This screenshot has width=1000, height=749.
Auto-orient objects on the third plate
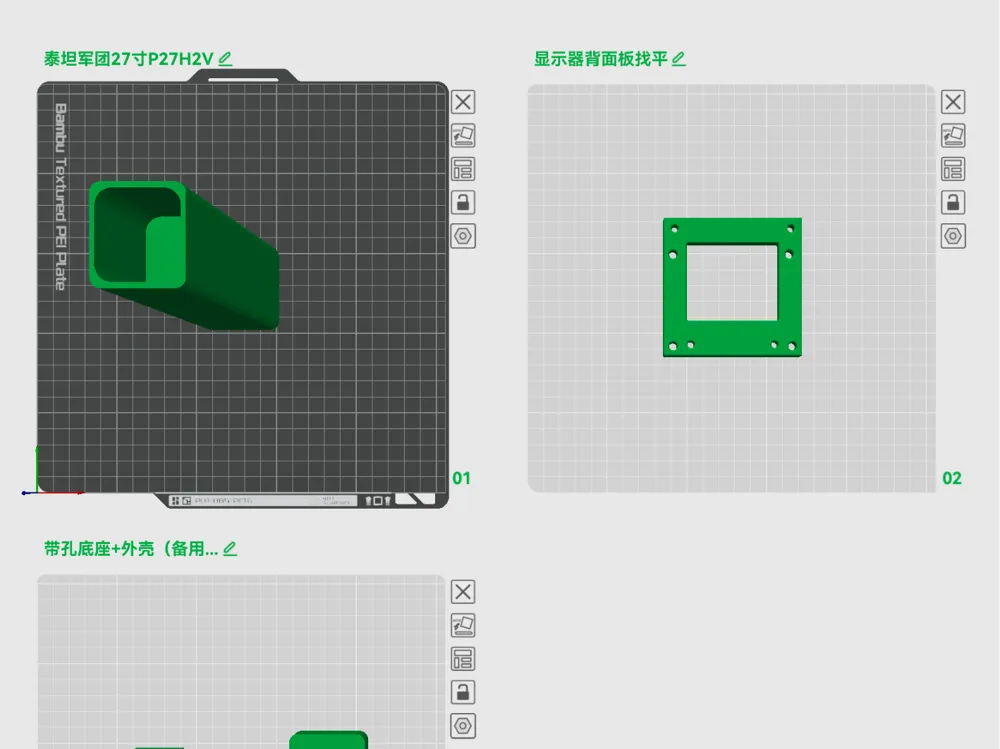463,626
